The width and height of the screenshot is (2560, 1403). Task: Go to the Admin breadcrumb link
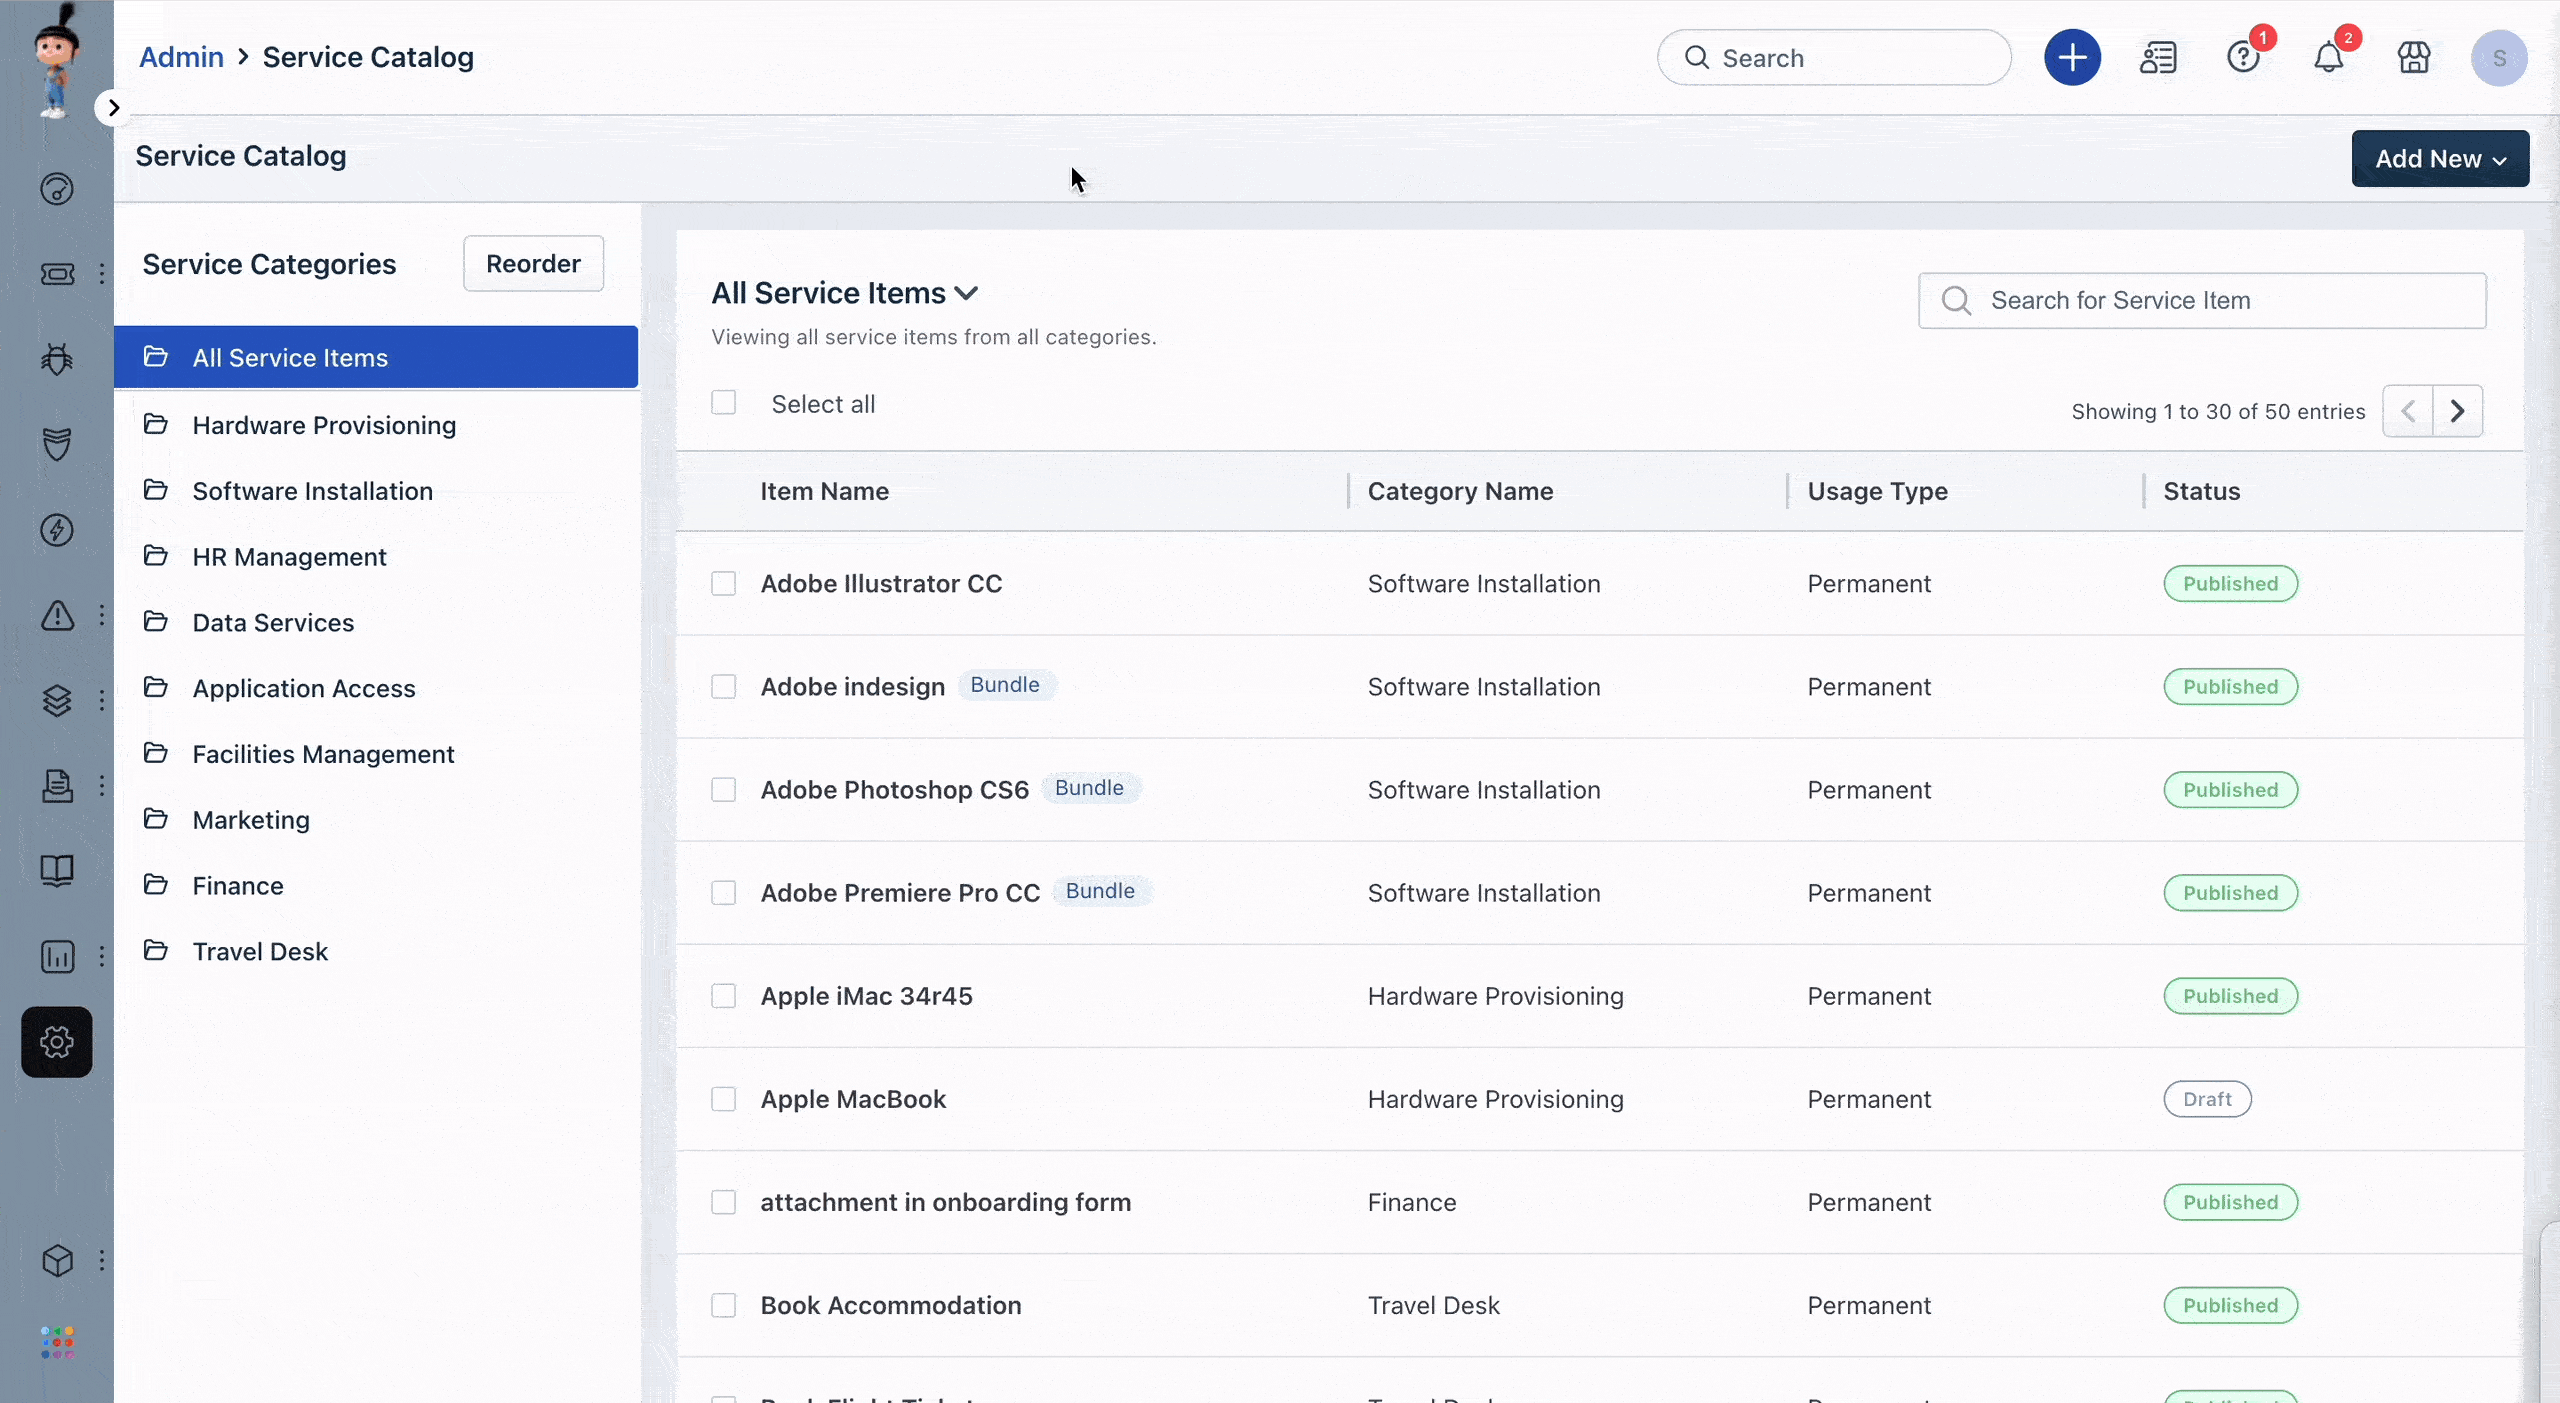(x=181, y=57)
